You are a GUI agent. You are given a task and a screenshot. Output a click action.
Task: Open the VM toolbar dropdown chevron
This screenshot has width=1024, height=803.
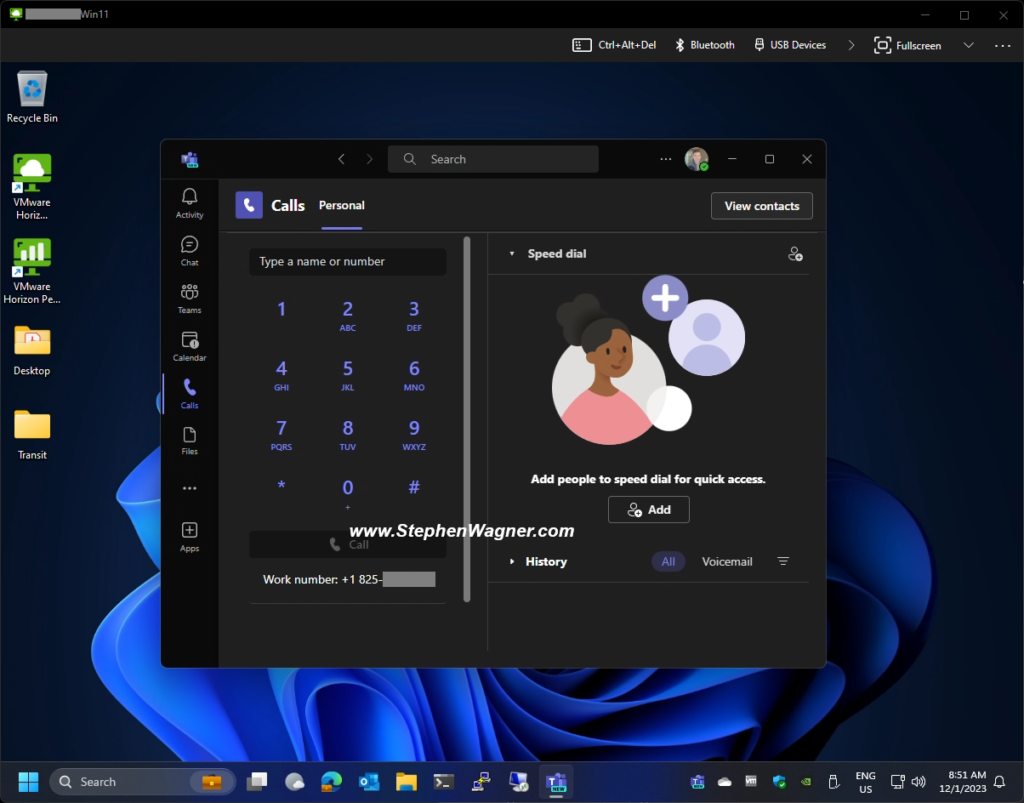(968, 45)
